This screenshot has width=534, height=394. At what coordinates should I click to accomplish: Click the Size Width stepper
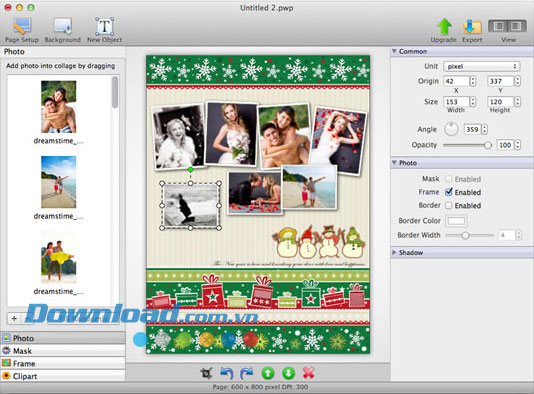(473, 101)
